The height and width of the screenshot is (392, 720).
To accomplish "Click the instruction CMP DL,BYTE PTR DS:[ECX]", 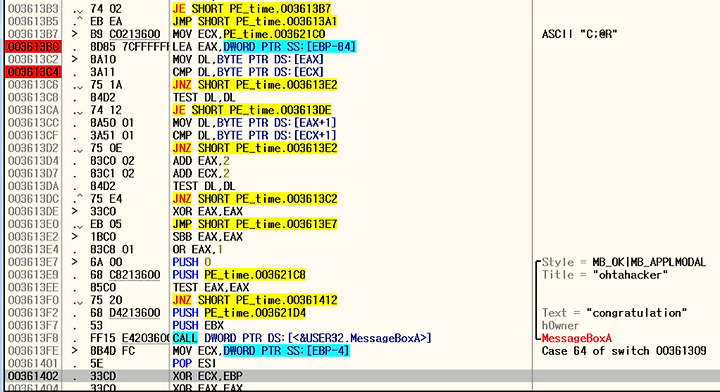I will [248, 72].
